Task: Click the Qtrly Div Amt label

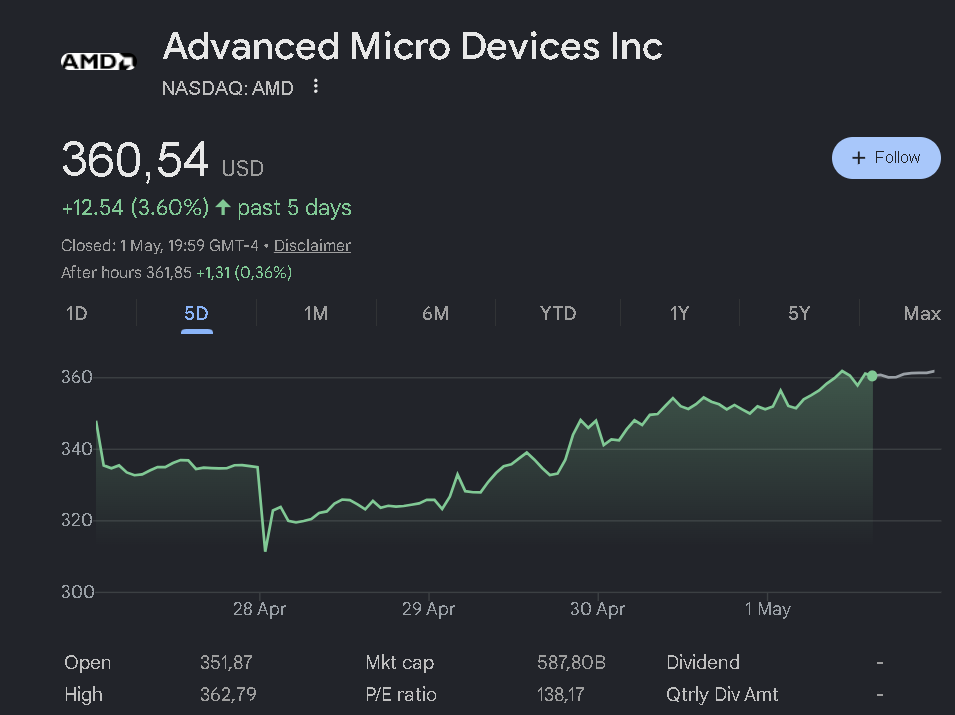Action: coord(722,694)
